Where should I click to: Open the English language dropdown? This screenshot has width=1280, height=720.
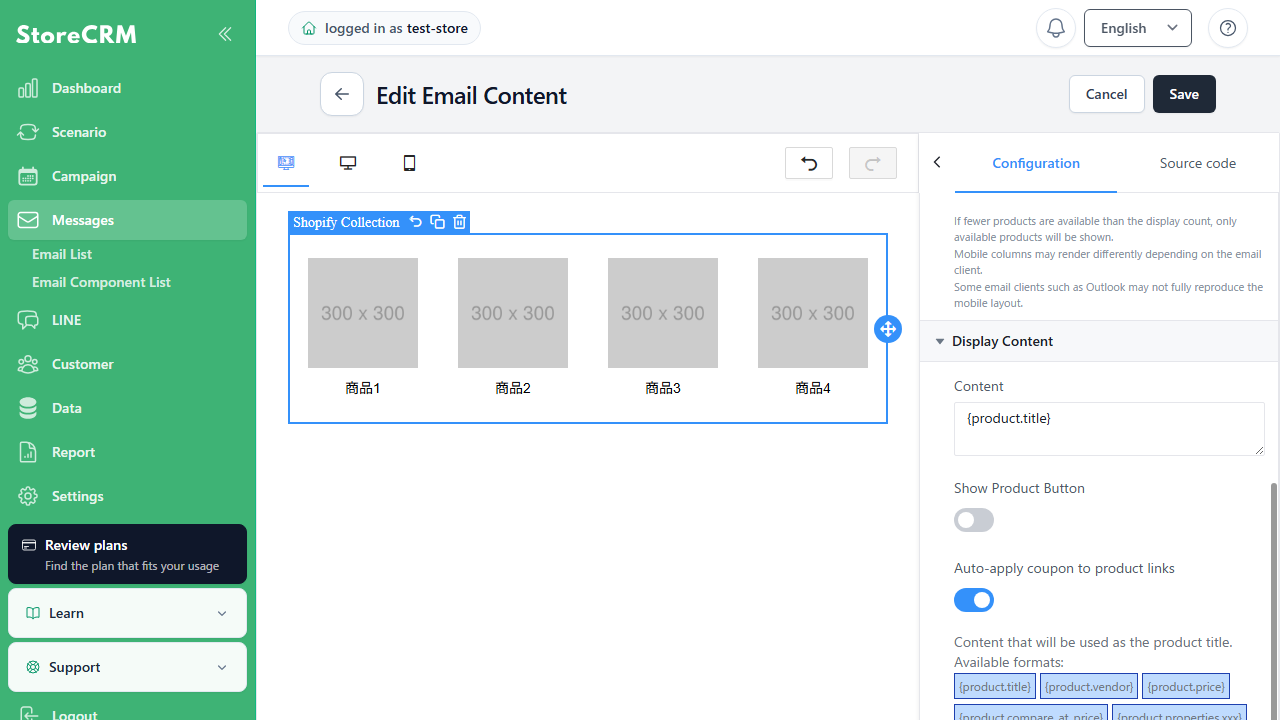[x=1138, y=28]
